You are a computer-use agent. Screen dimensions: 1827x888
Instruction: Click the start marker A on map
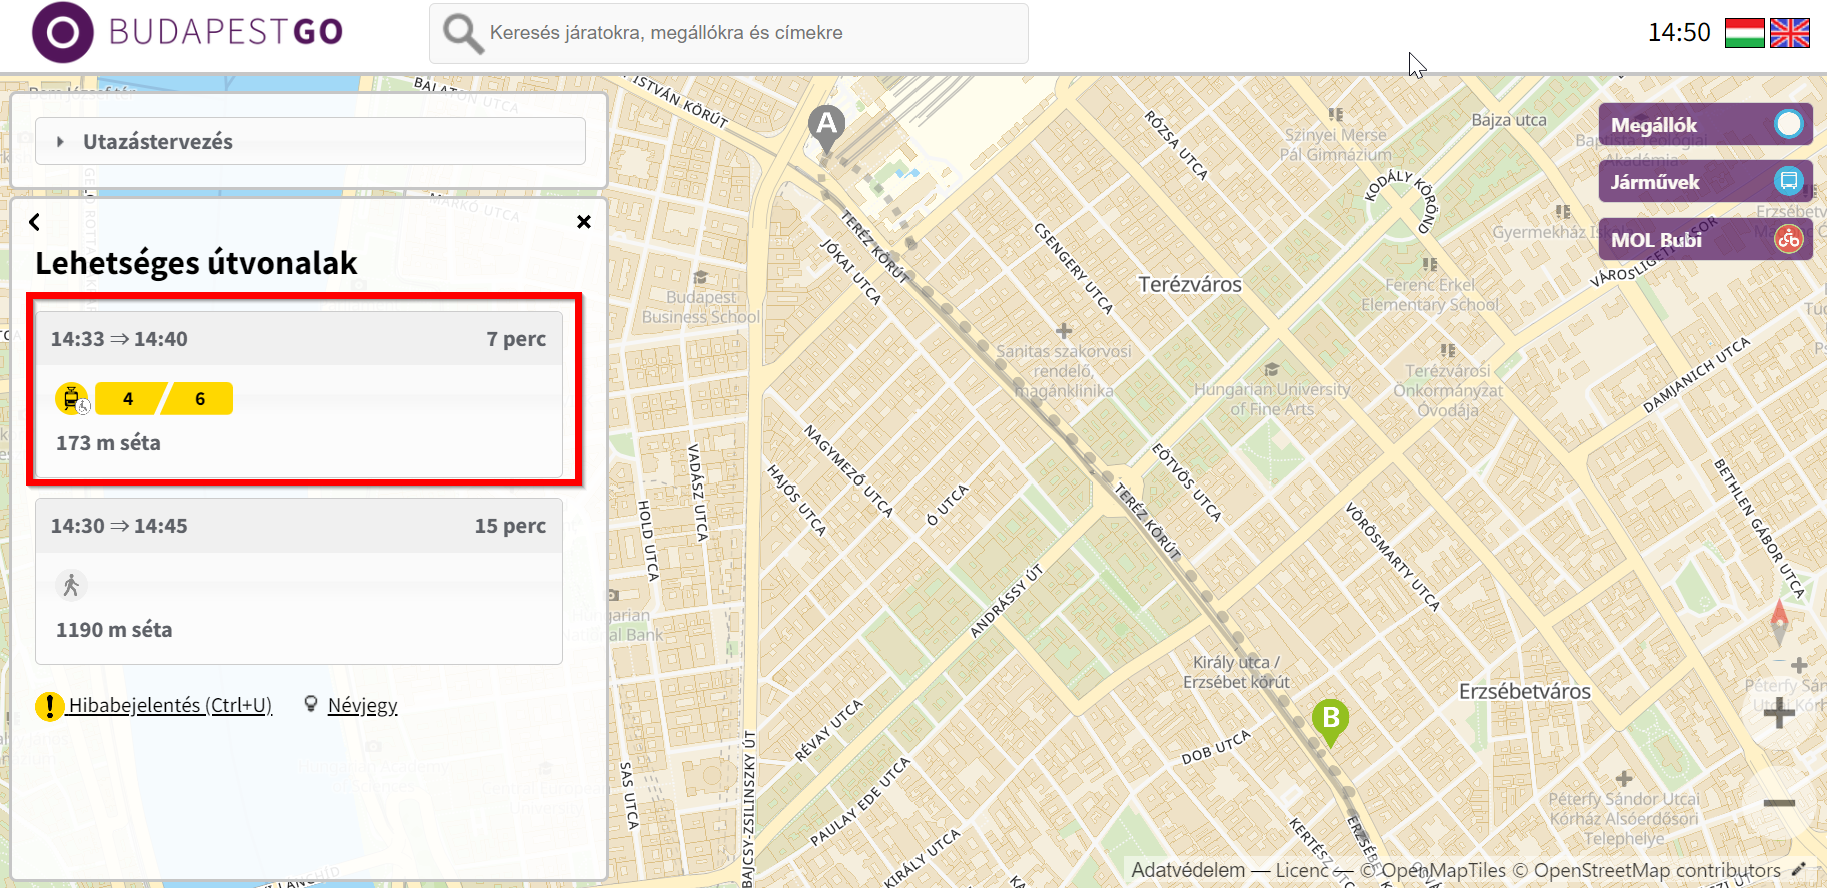coord(826,126)
